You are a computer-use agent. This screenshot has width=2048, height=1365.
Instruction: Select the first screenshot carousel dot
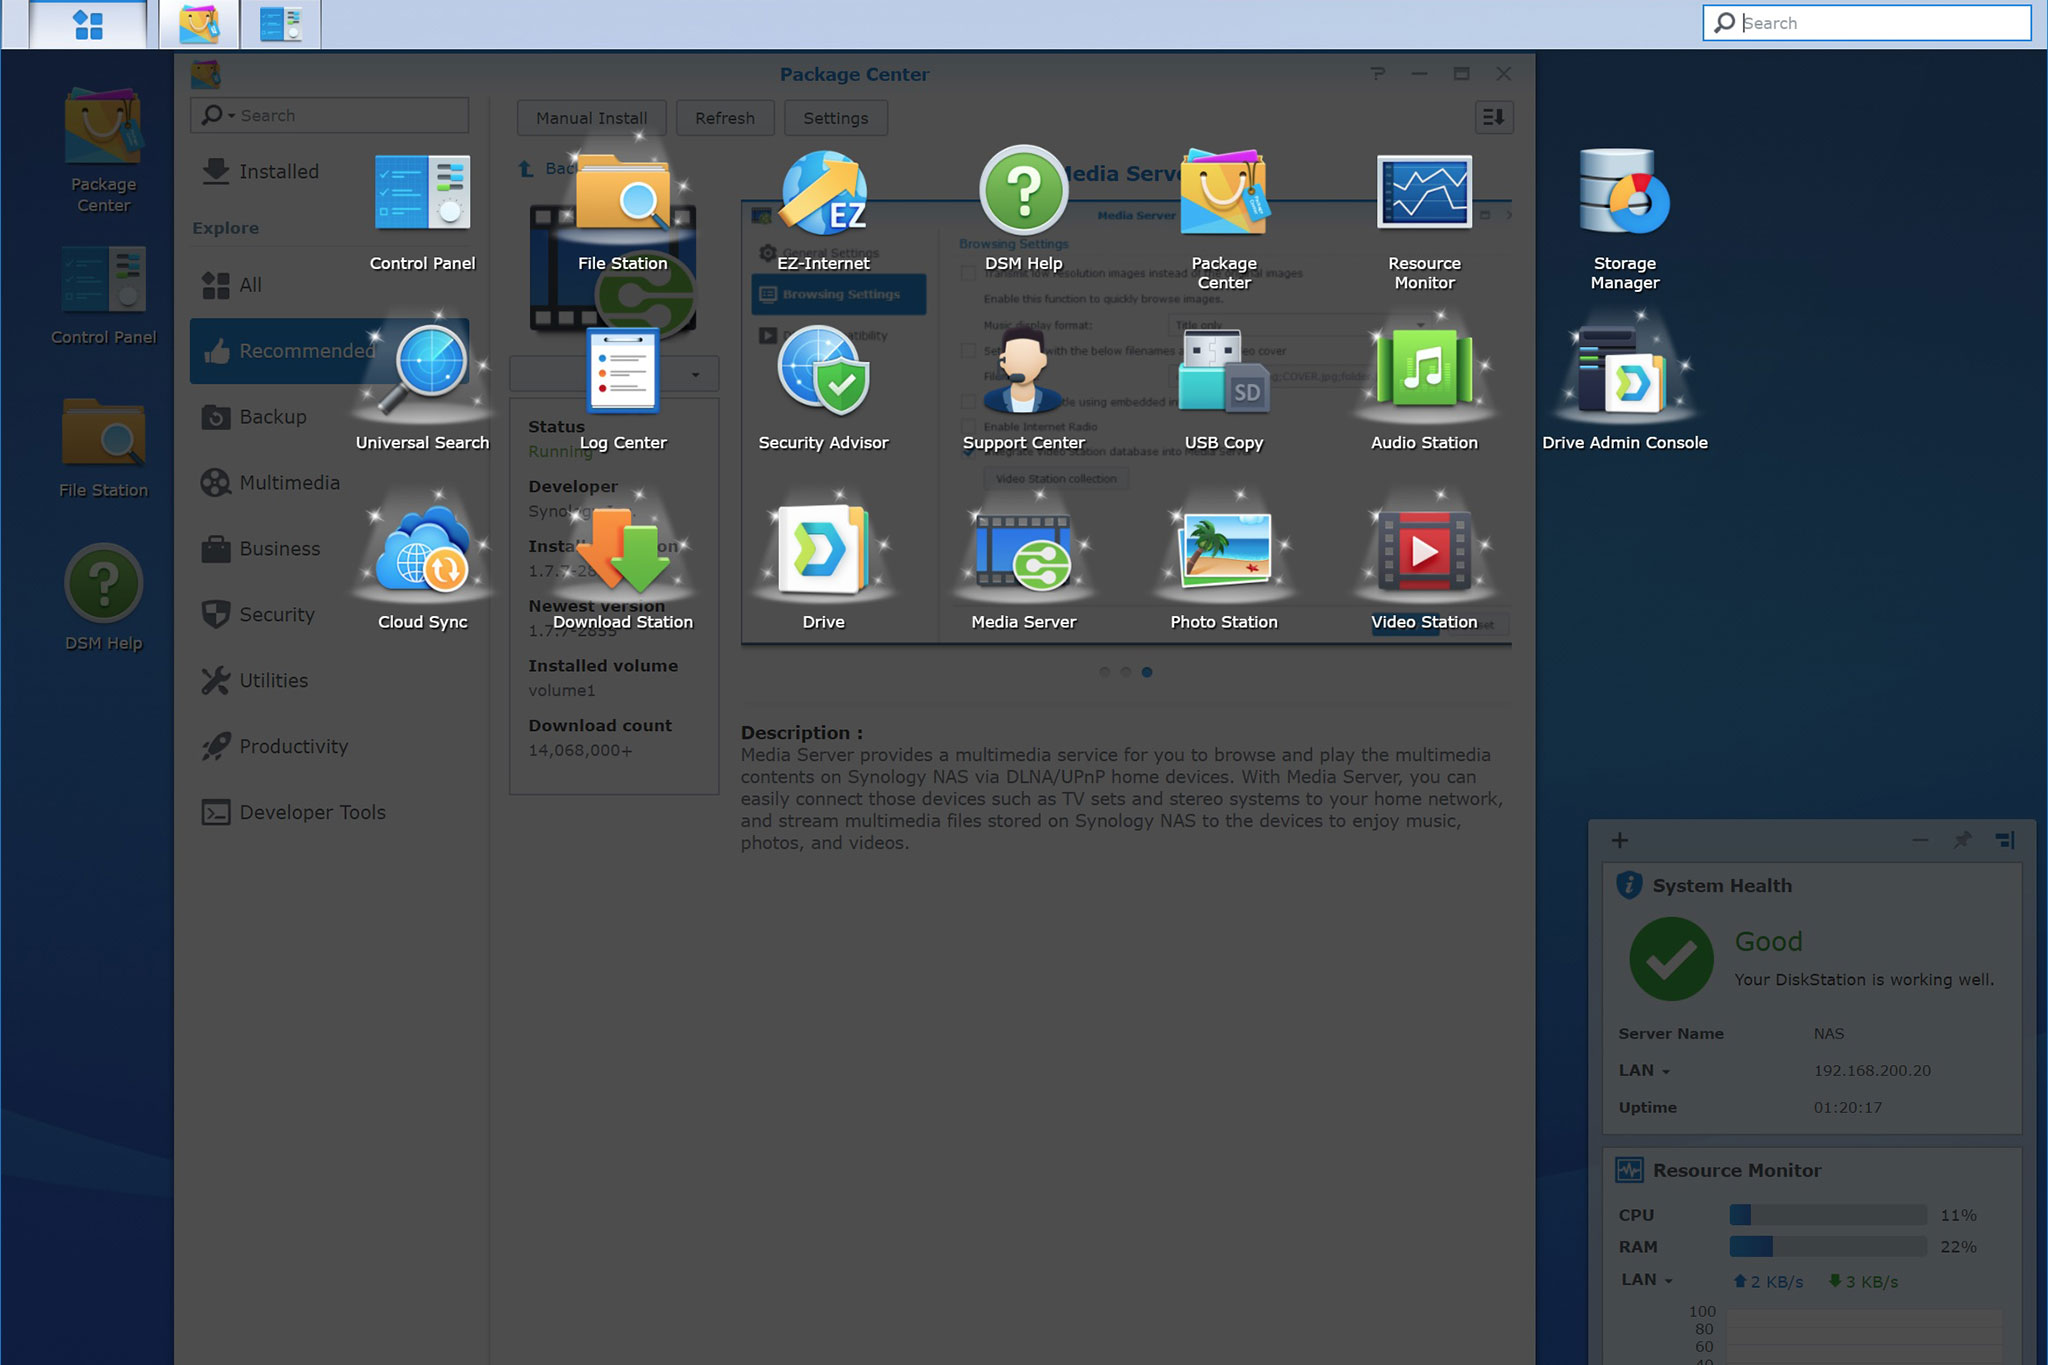pos(1105,672)
